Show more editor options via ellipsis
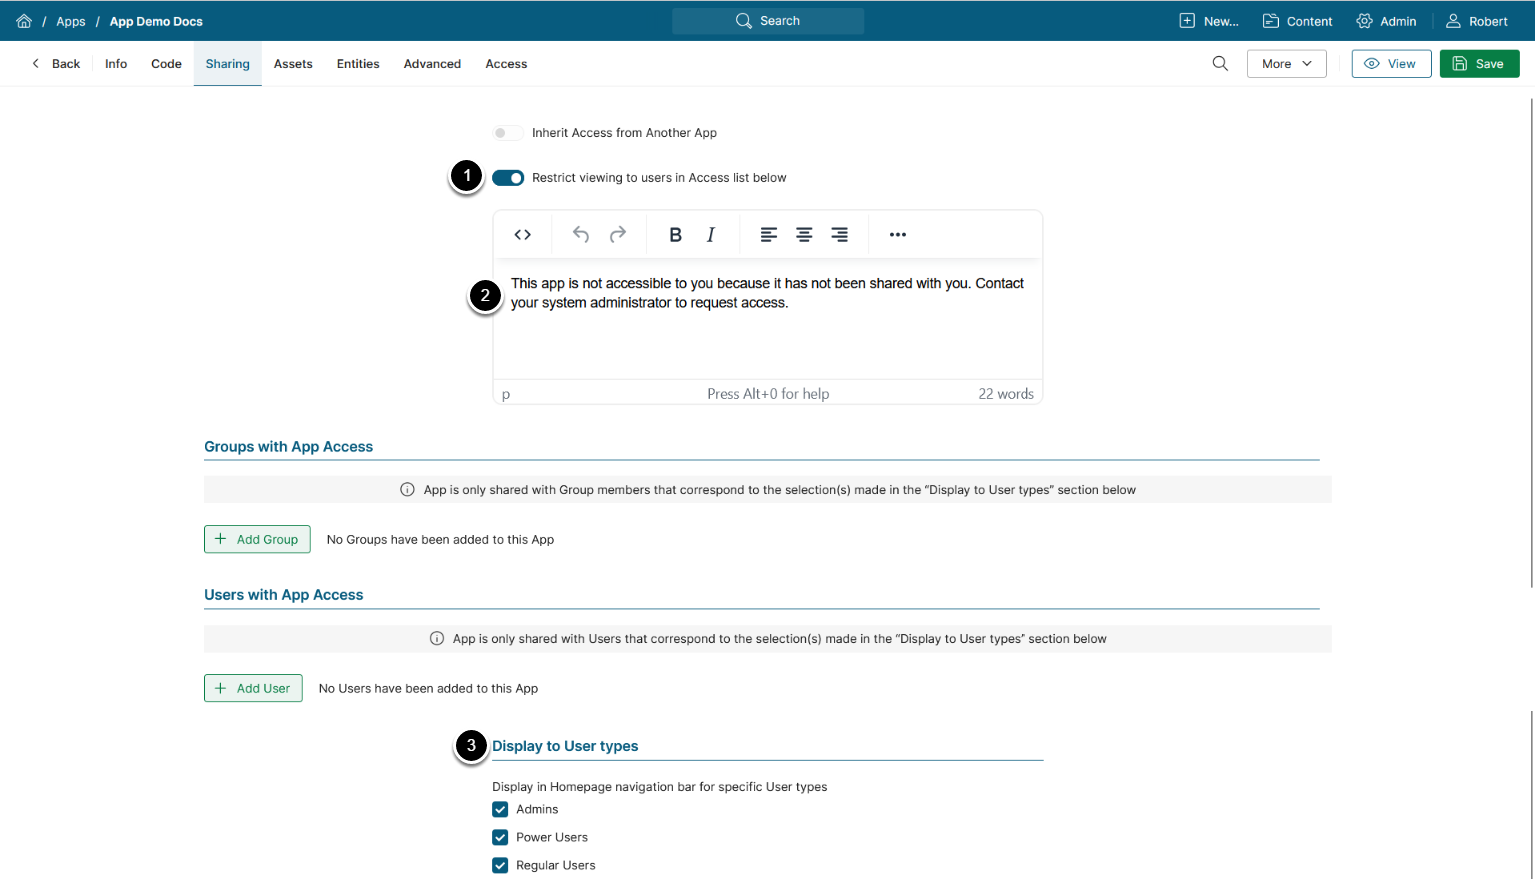The width and height of the screenshot is (1535, 879). coord(898,235)
